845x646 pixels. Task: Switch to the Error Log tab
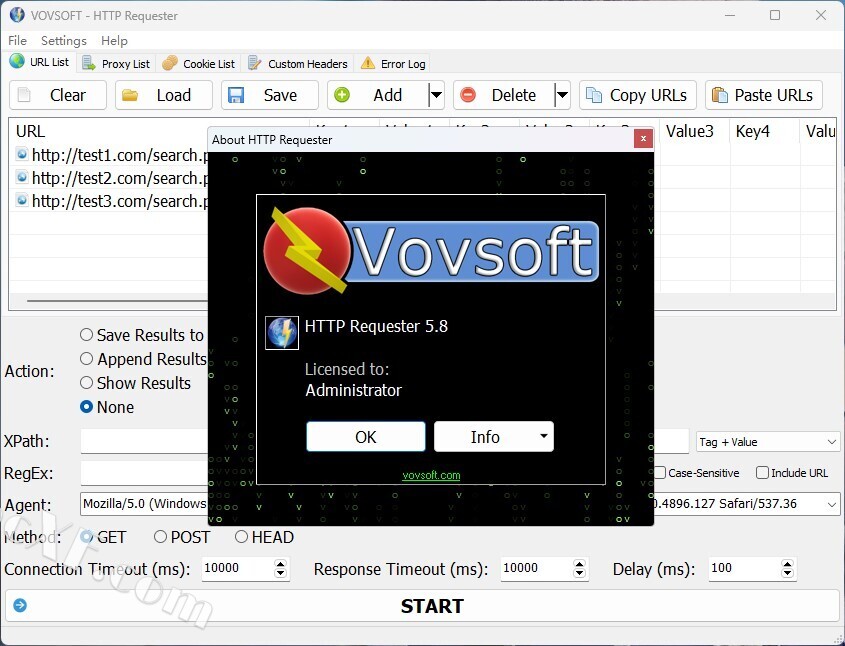click(x=393, y=64)
